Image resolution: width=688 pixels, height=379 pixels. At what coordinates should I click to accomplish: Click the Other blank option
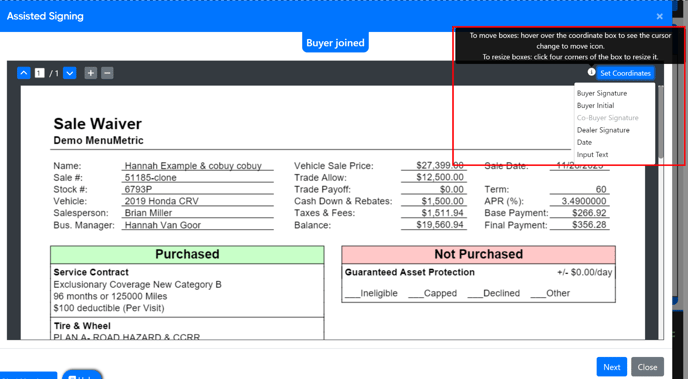550,293
